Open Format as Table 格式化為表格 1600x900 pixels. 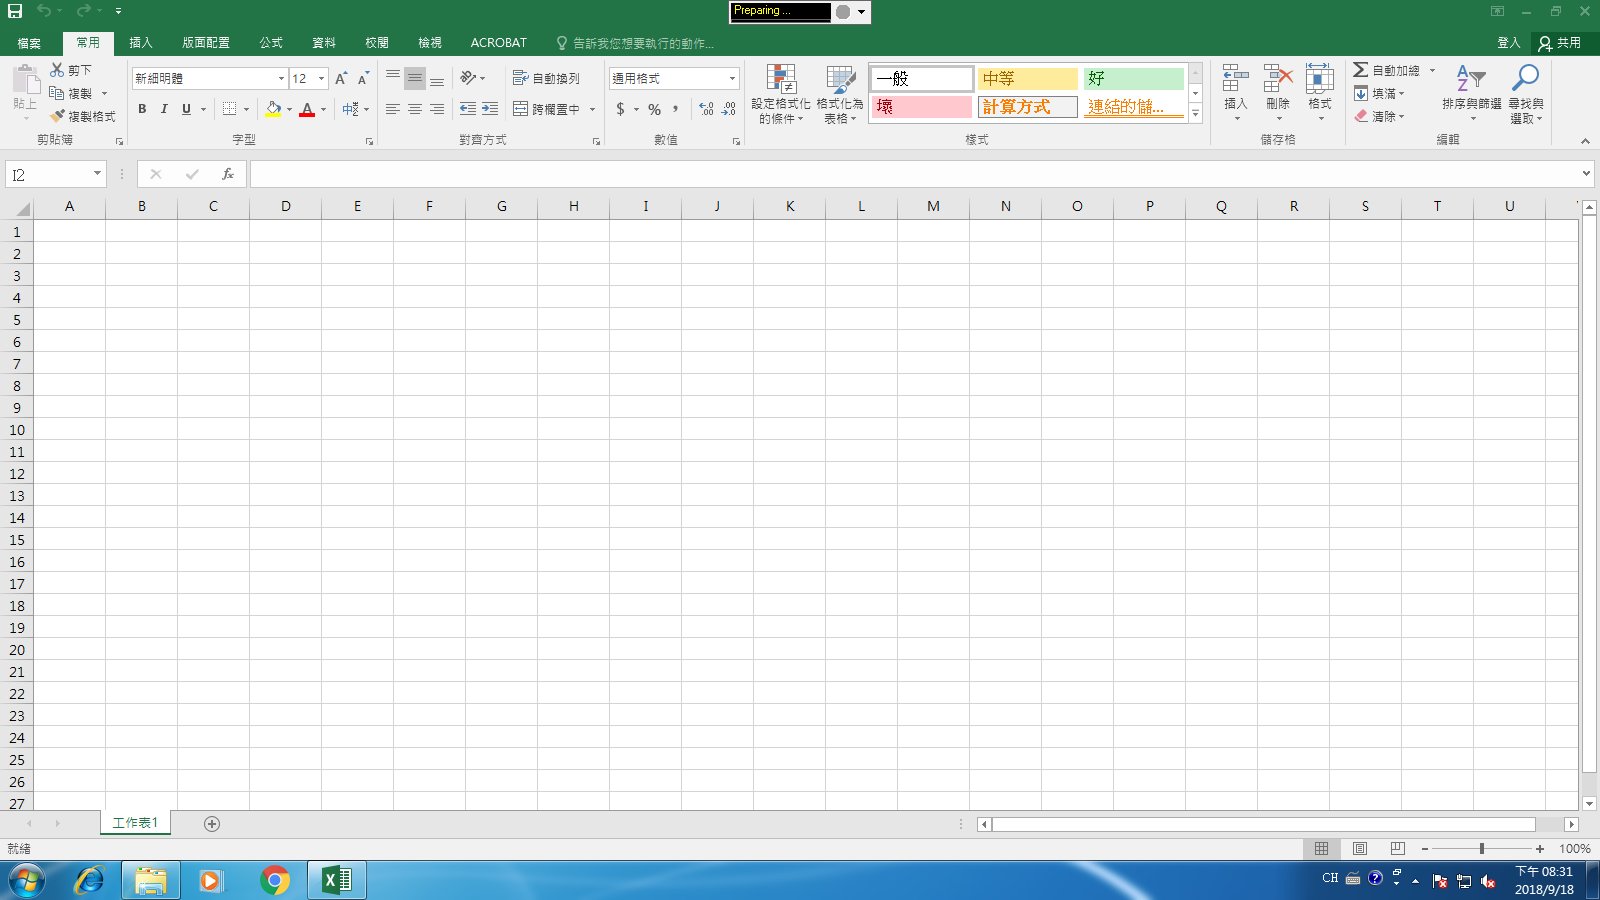[840, 94]
